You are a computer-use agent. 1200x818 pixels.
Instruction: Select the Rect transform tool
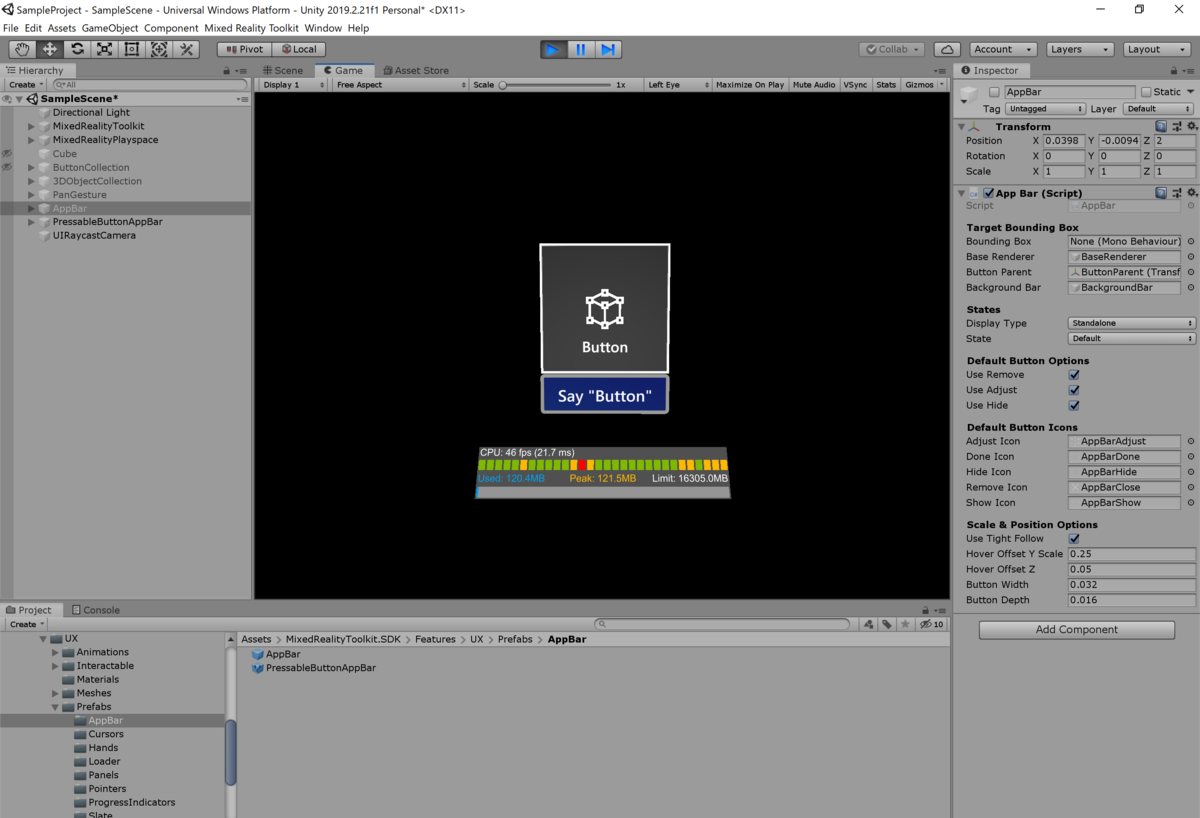click(x=131, y=49)
